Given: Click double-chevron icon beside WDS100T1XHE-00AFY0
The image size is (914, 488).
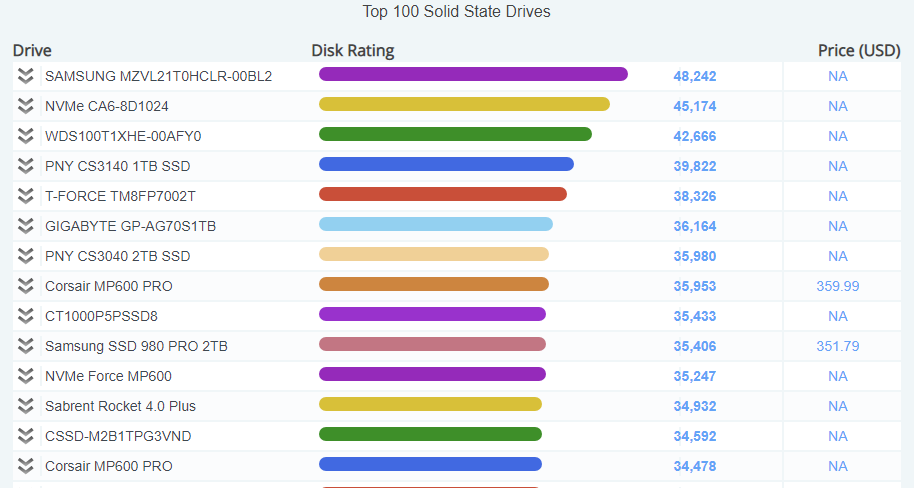Looking at the screenshot, I should point(26,136).
